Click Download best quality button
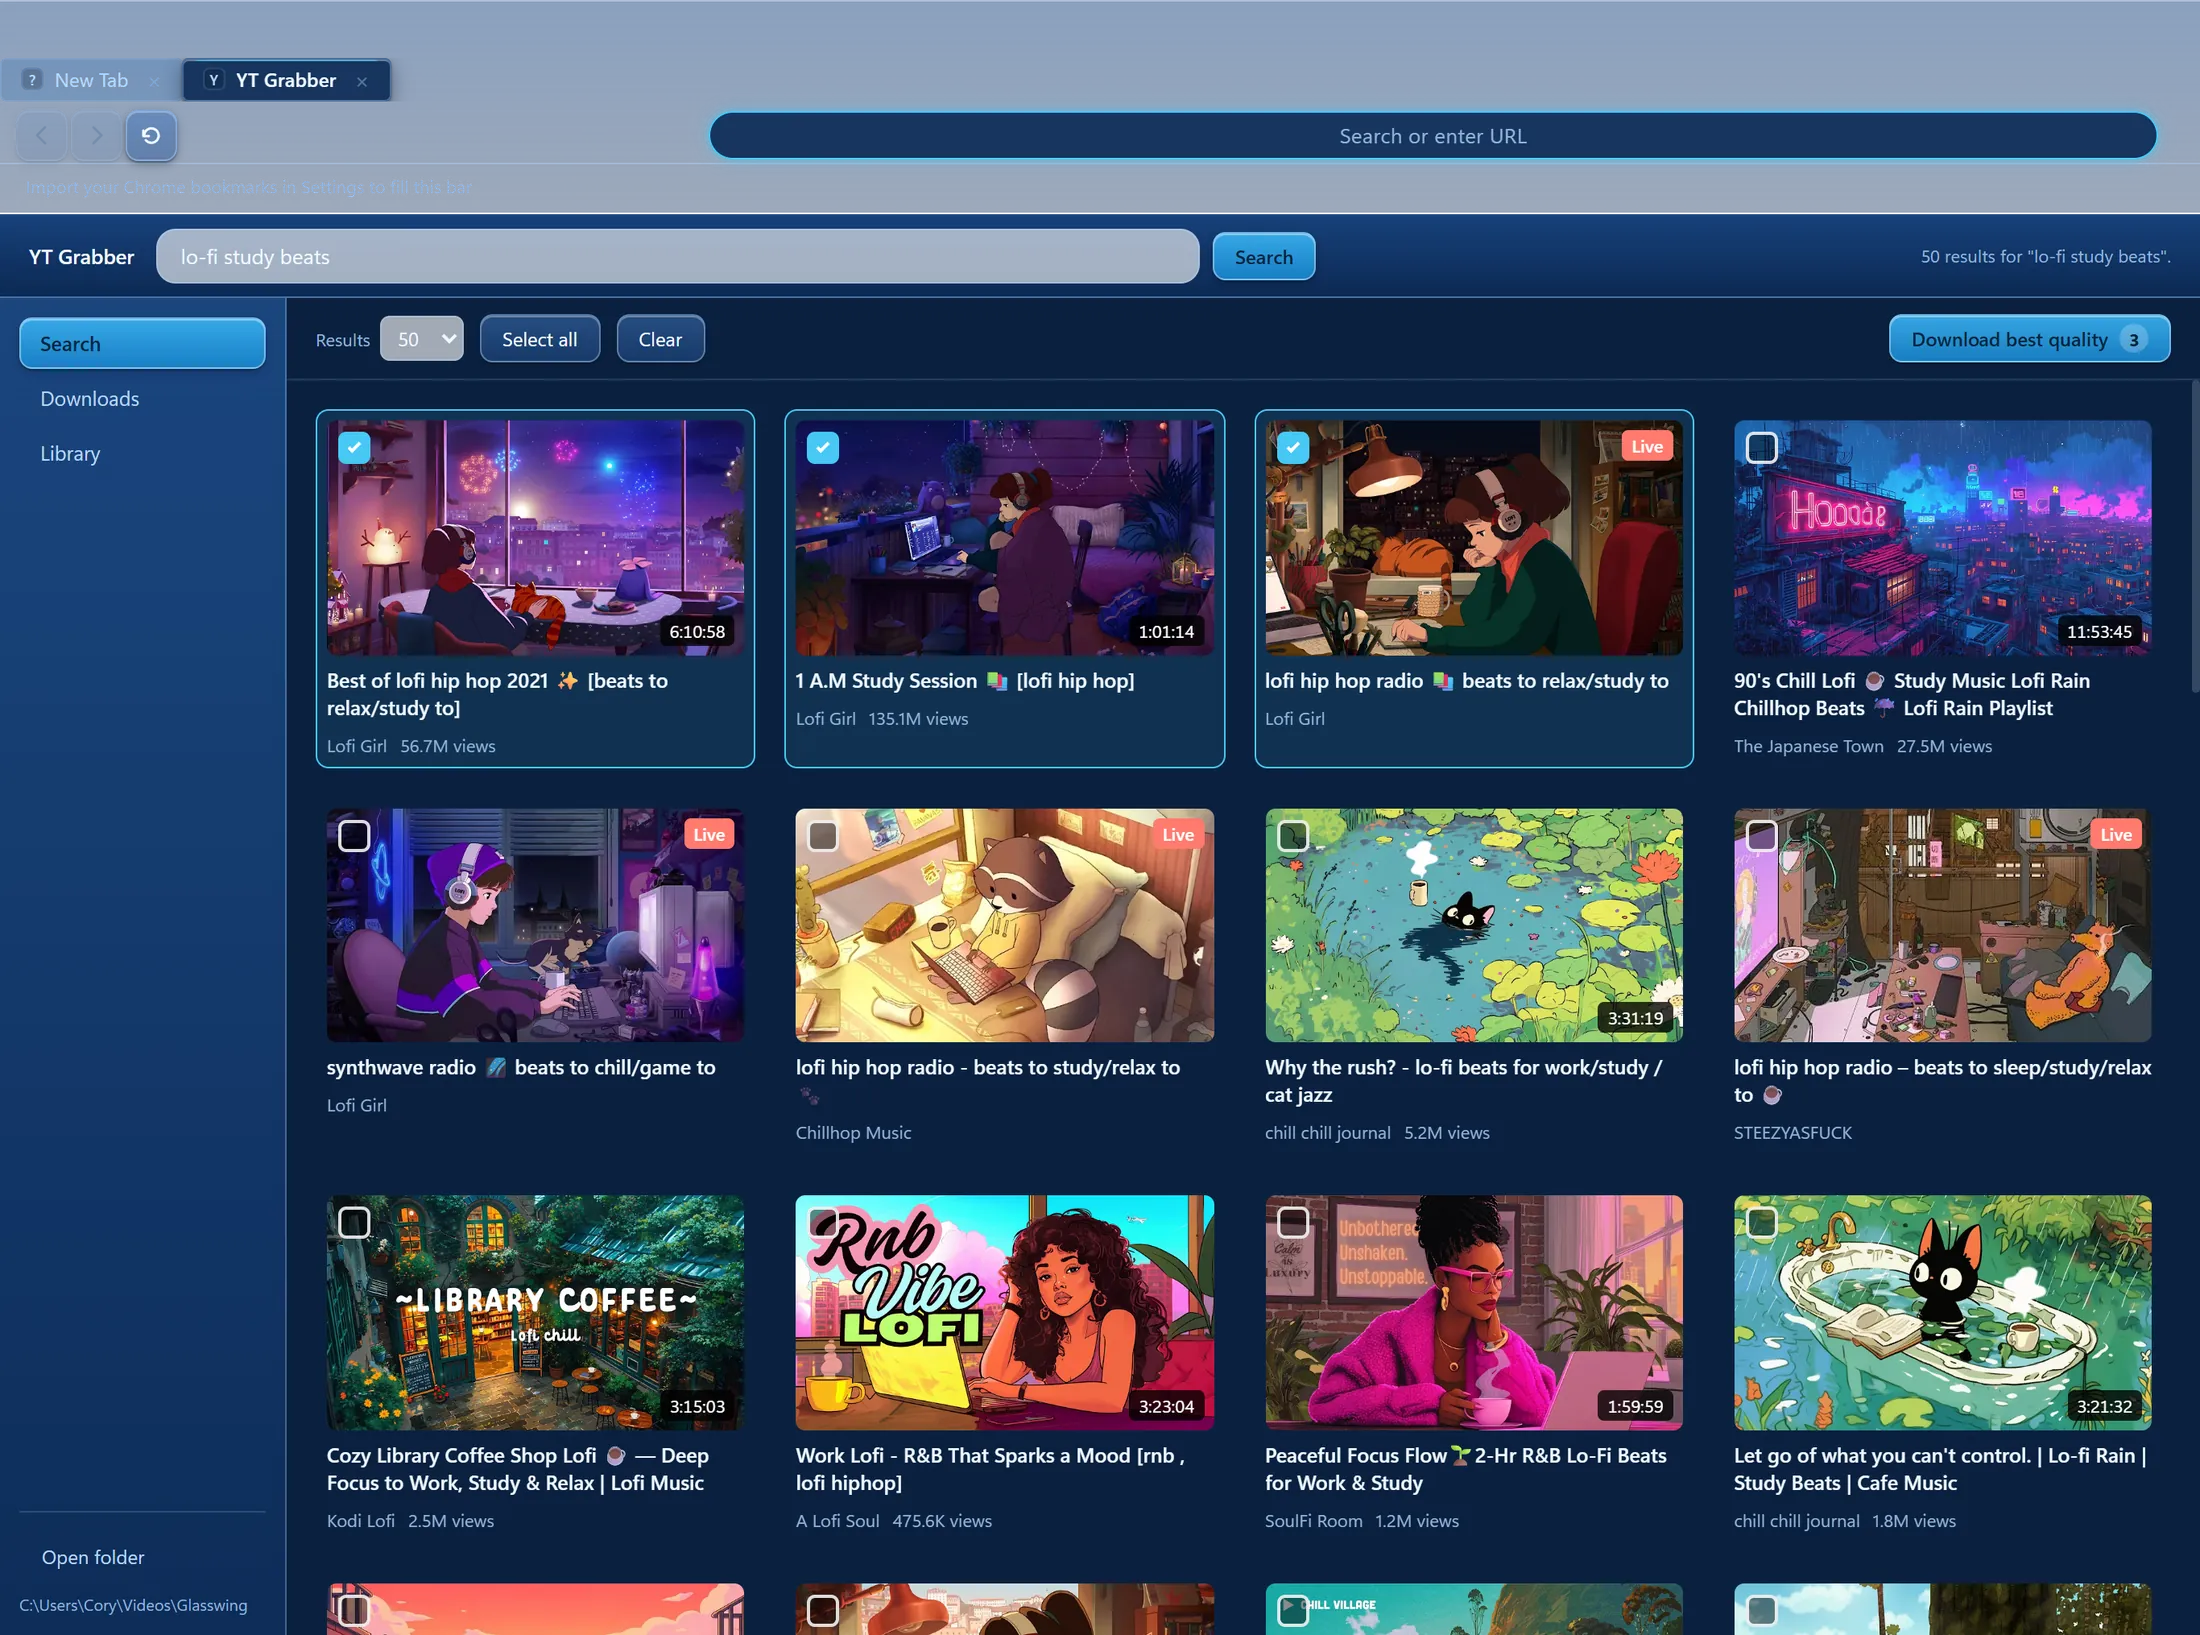This screenshot has width=2200, height=1635. click(2029, 339)
